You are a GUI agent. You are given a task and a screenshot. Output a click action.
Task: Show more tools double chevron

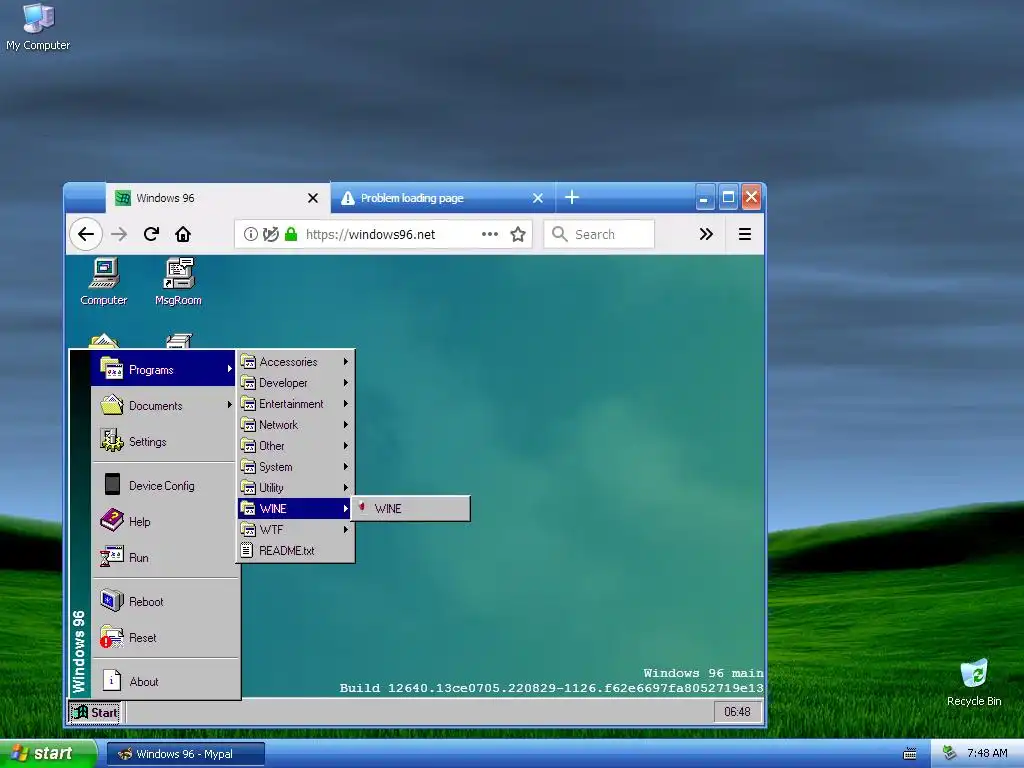tap(706, 234)
